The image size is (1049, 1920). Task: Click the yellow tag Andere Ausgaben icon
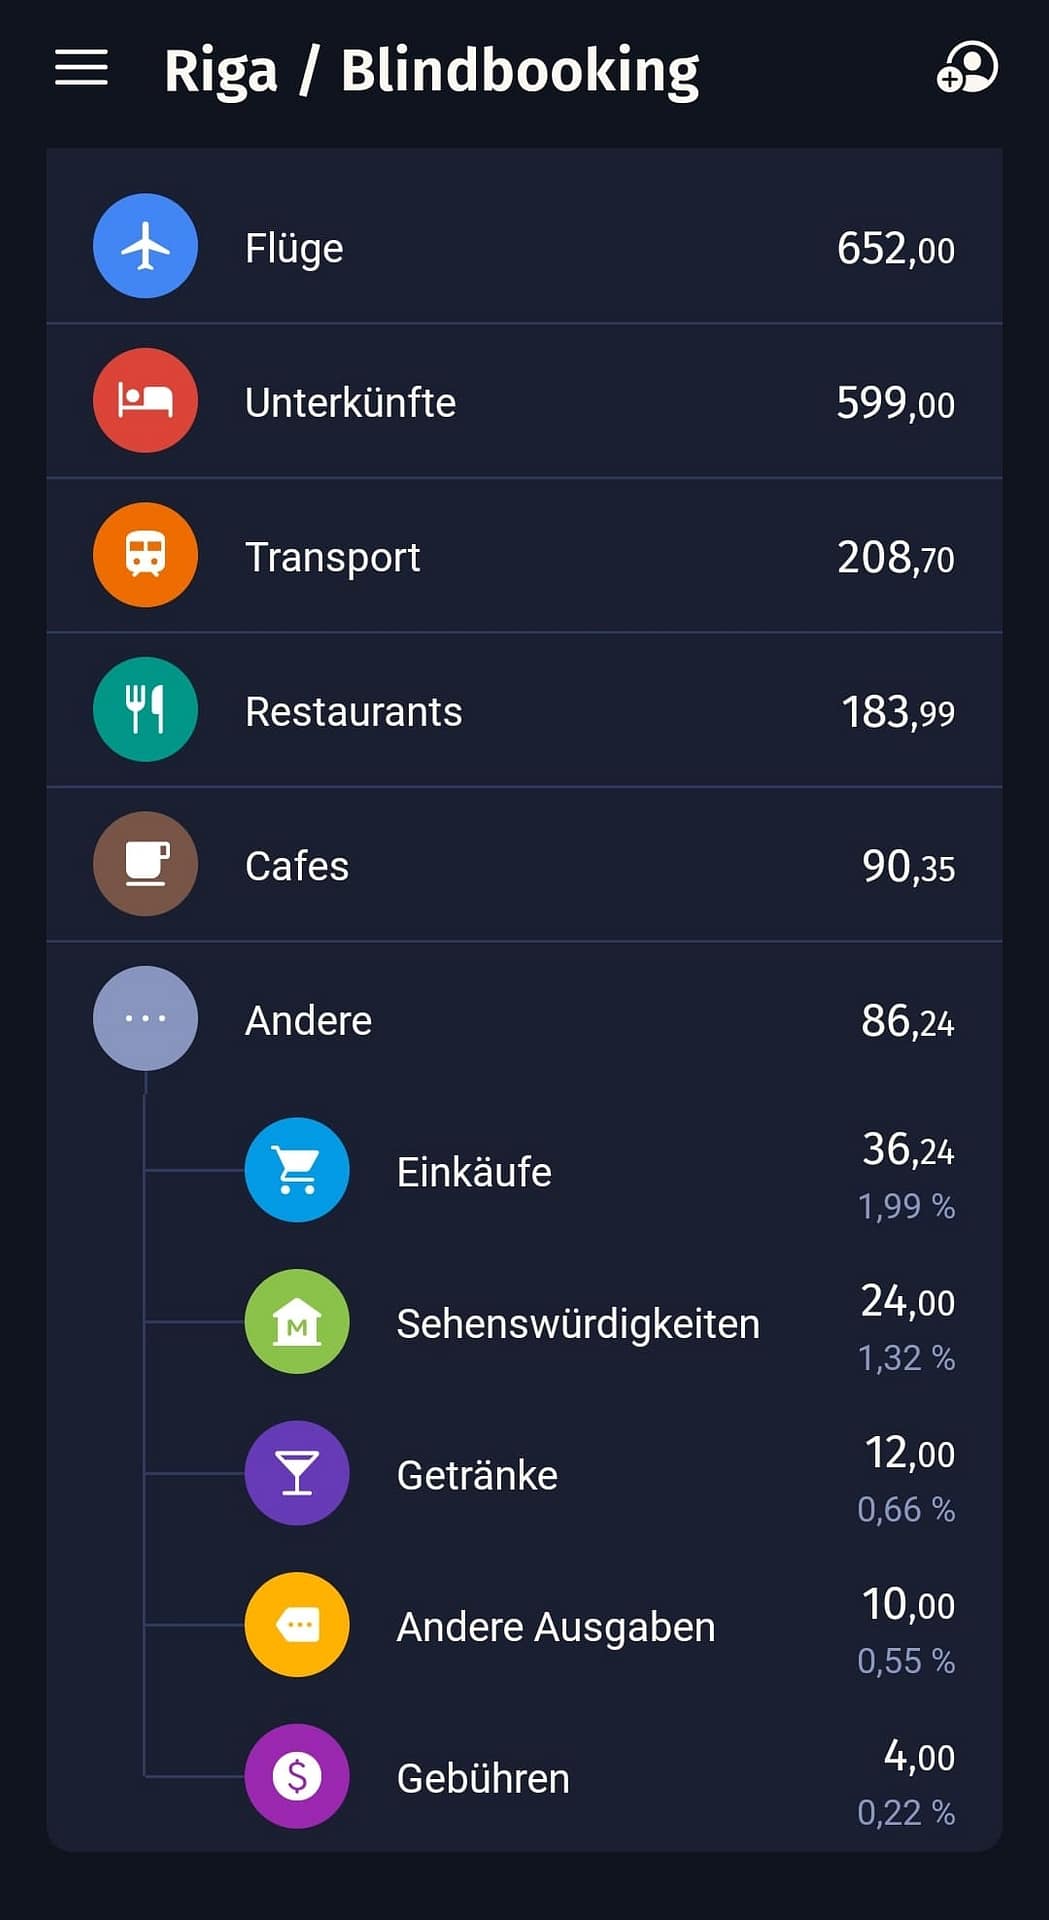(x=297, y=1625)
